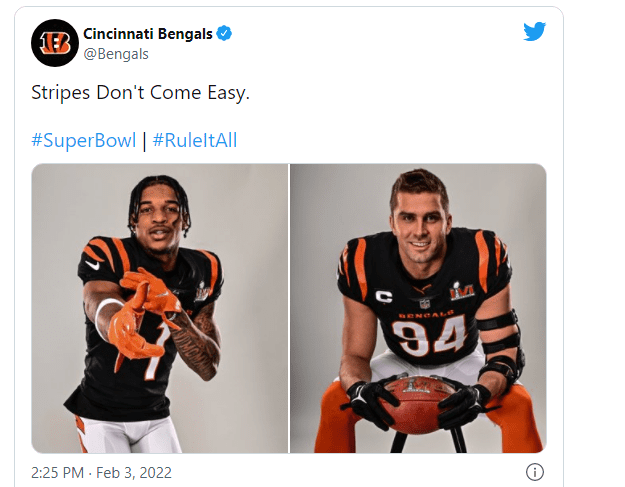Screen dimensions: 625x487
Task: Click the 2:25 PM timestamp
Action: (57, 473)
